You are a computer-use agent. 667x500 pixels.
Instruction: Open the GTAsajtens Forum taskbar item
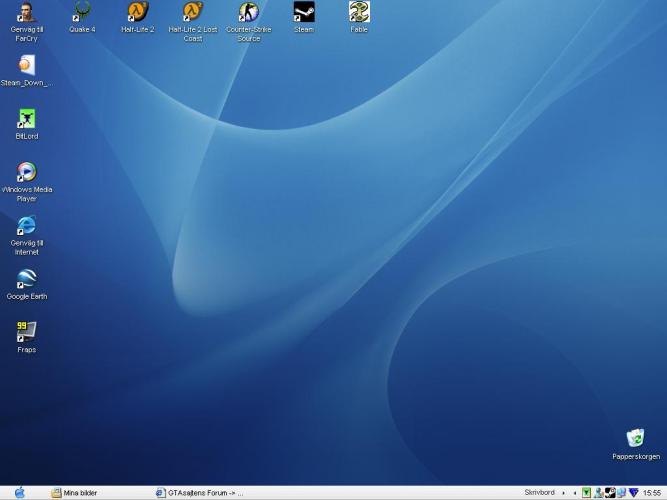[200, 493]
